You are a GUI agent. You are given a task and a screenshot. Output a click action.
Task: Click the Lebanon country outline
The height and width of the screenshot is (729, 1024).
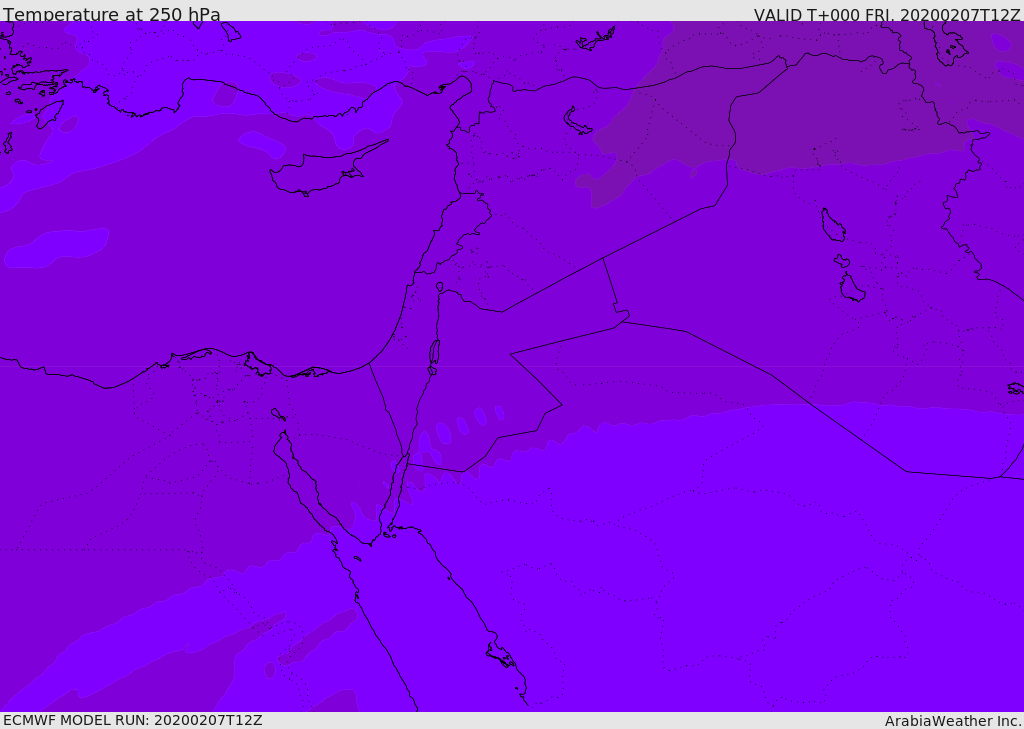[x=456, y=232]
